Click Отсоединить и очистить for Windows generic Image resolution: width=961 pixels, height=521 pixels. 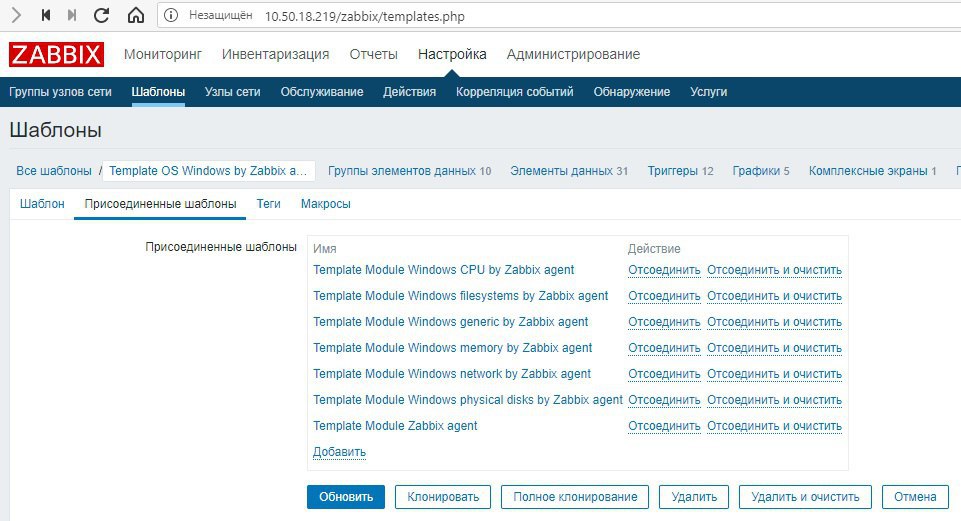click(775, 322)
